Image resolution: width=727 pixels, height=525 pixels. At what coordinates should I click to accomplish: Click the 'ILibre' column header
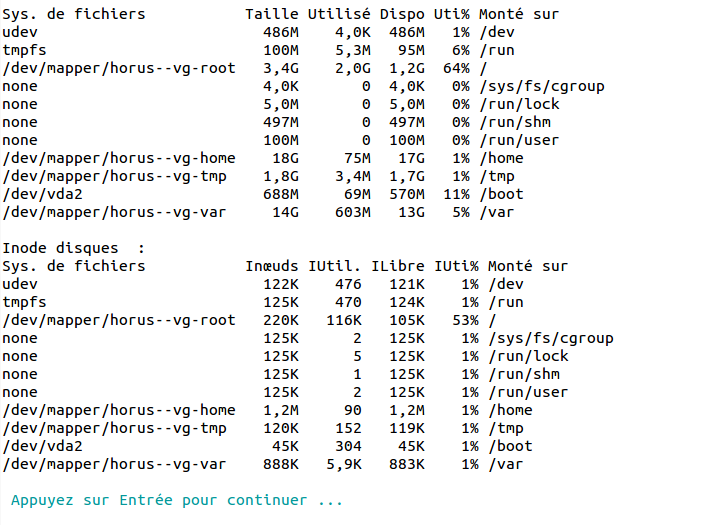click(x=398, y=266)
